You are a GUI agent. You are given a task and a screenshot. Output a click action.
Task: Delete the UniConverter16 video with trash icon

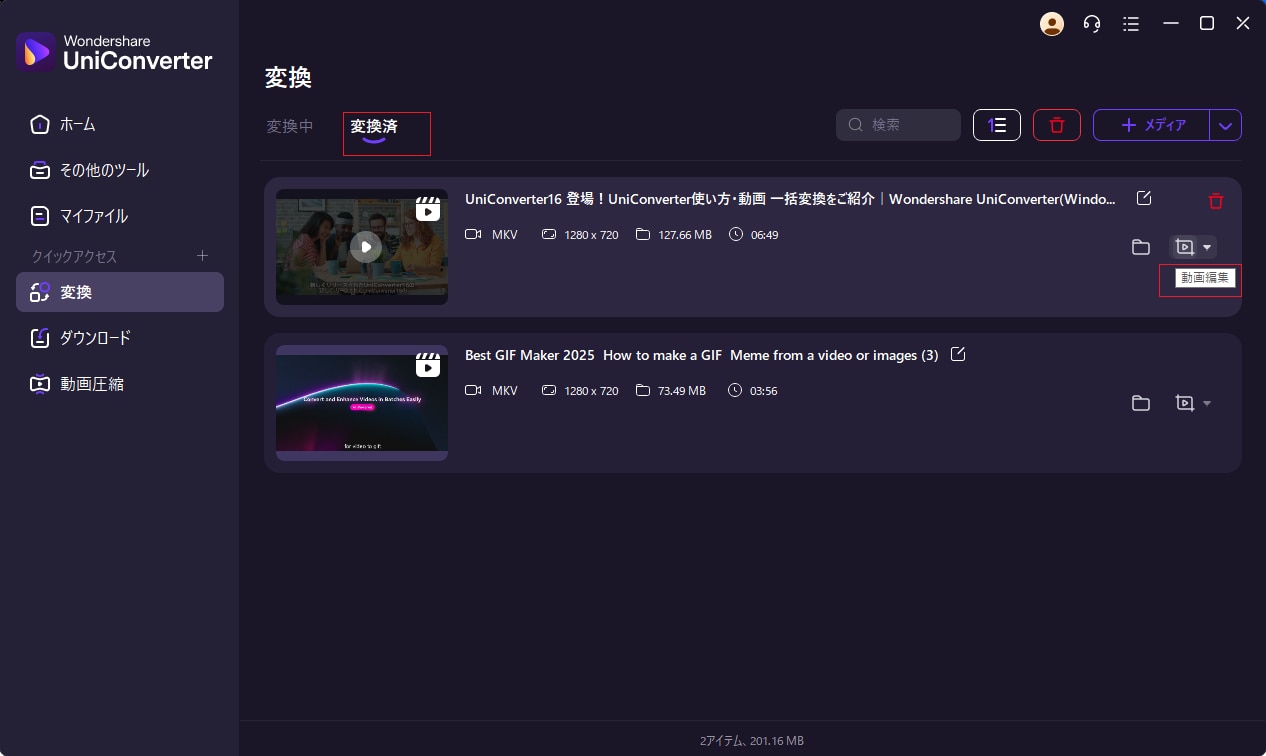pos(1216,201)
